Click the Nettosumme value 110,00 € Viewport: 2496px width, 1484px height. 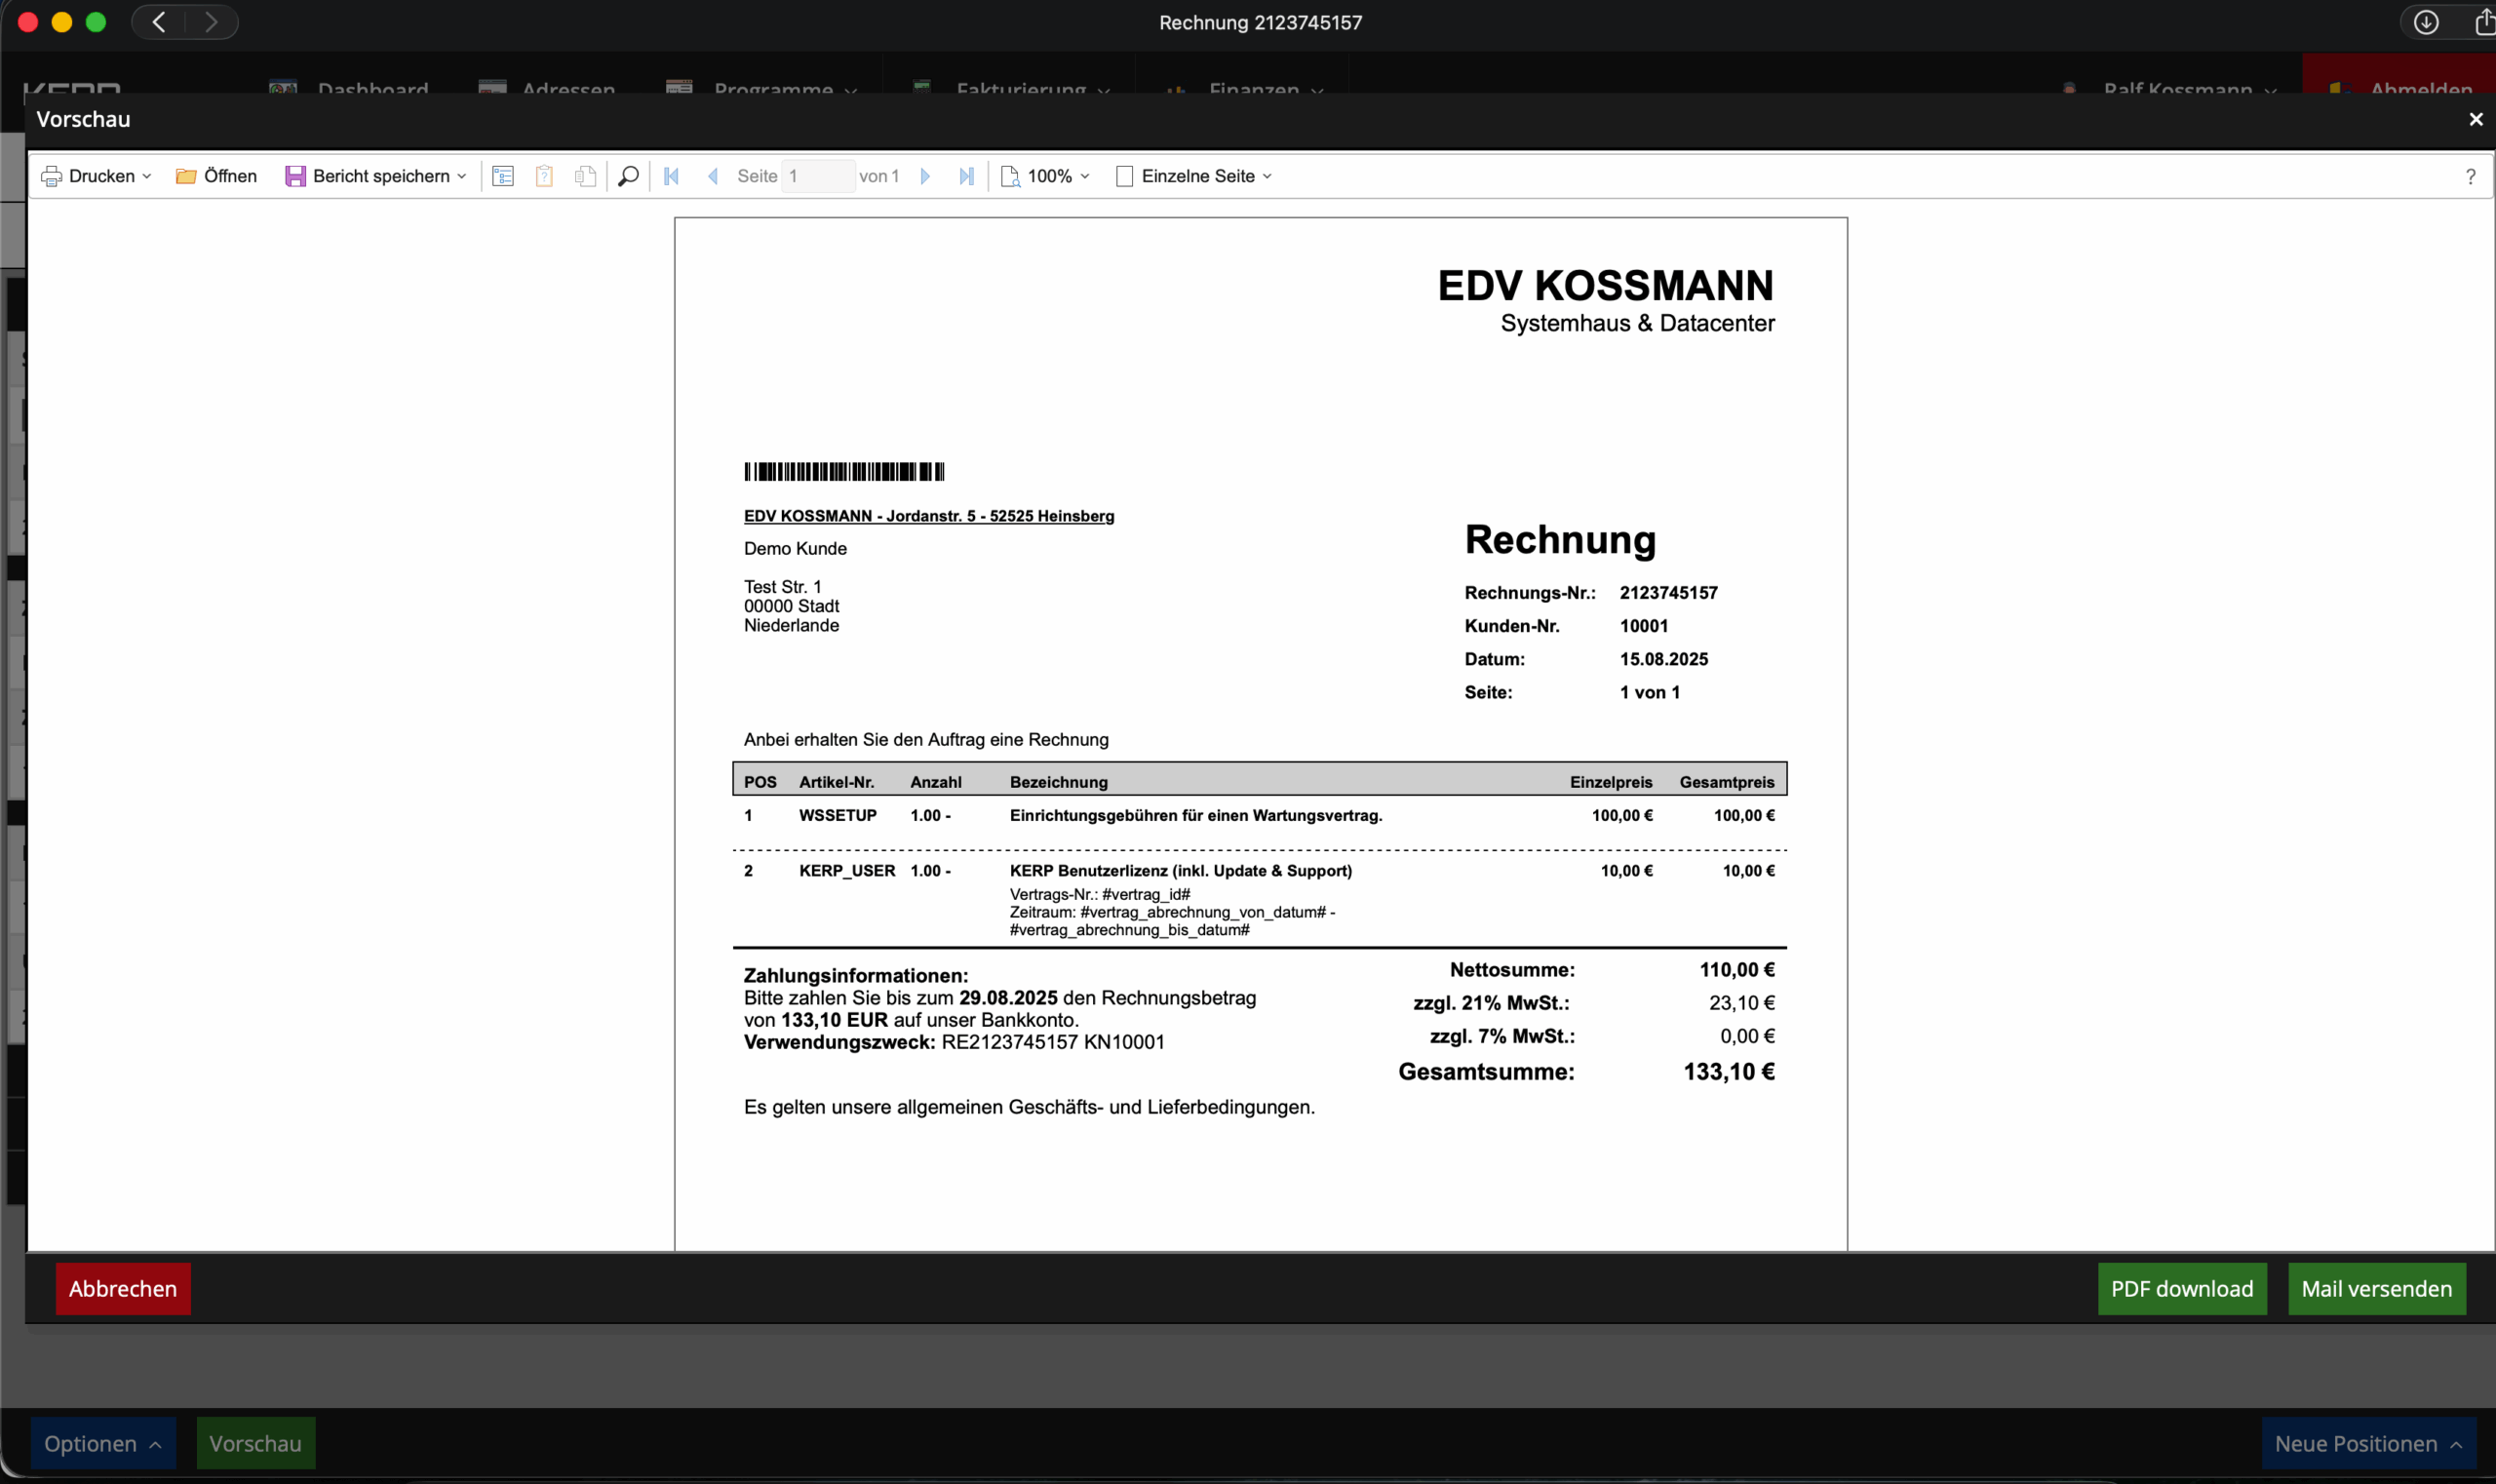1737,969
